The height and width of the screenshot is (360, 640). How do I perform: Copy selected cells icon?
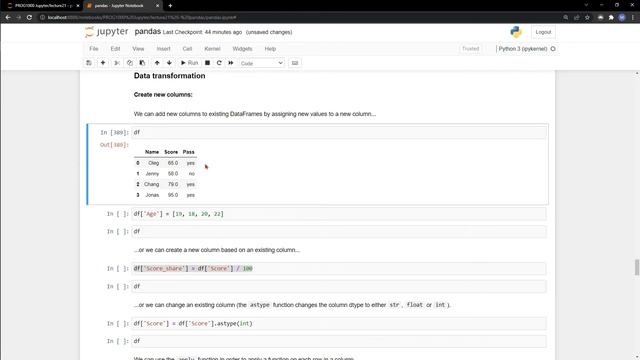point(129,63)
